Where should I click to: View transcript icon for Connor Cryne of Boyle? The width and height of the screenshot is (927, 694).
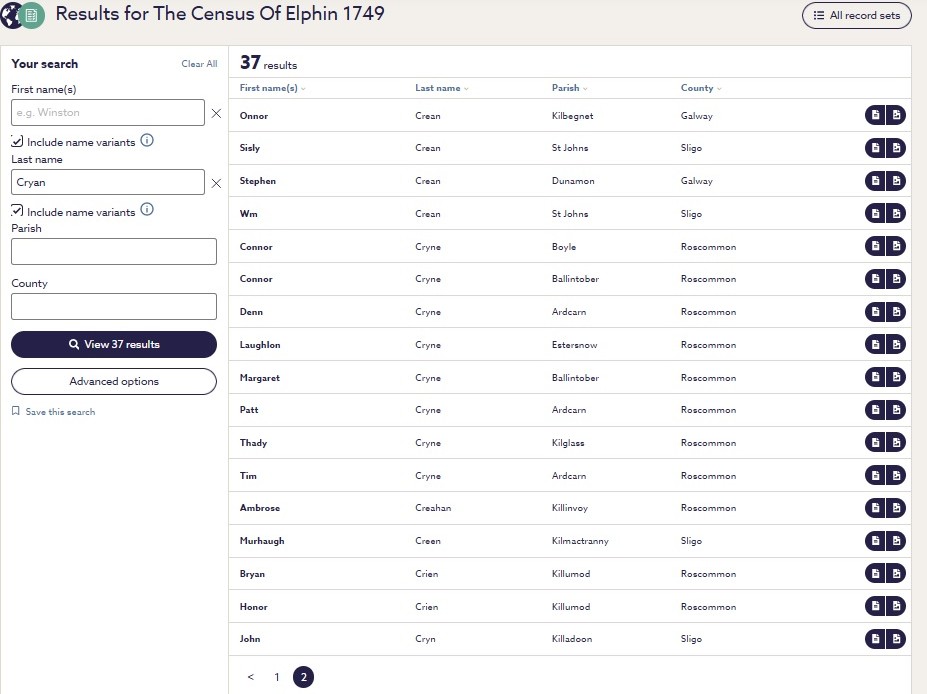pos(875,246)
